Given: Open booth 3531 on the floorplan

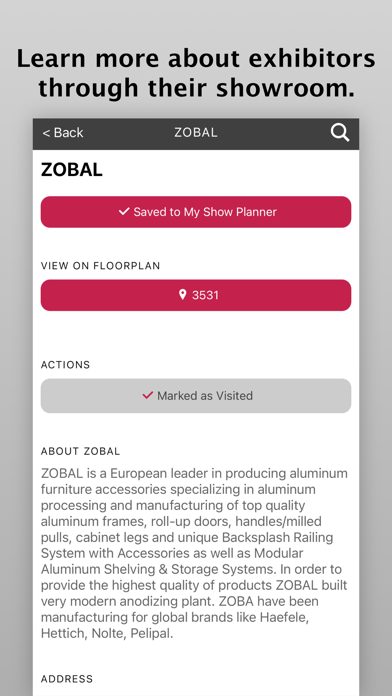Looking at the screenshot, I should pos(196,295).
